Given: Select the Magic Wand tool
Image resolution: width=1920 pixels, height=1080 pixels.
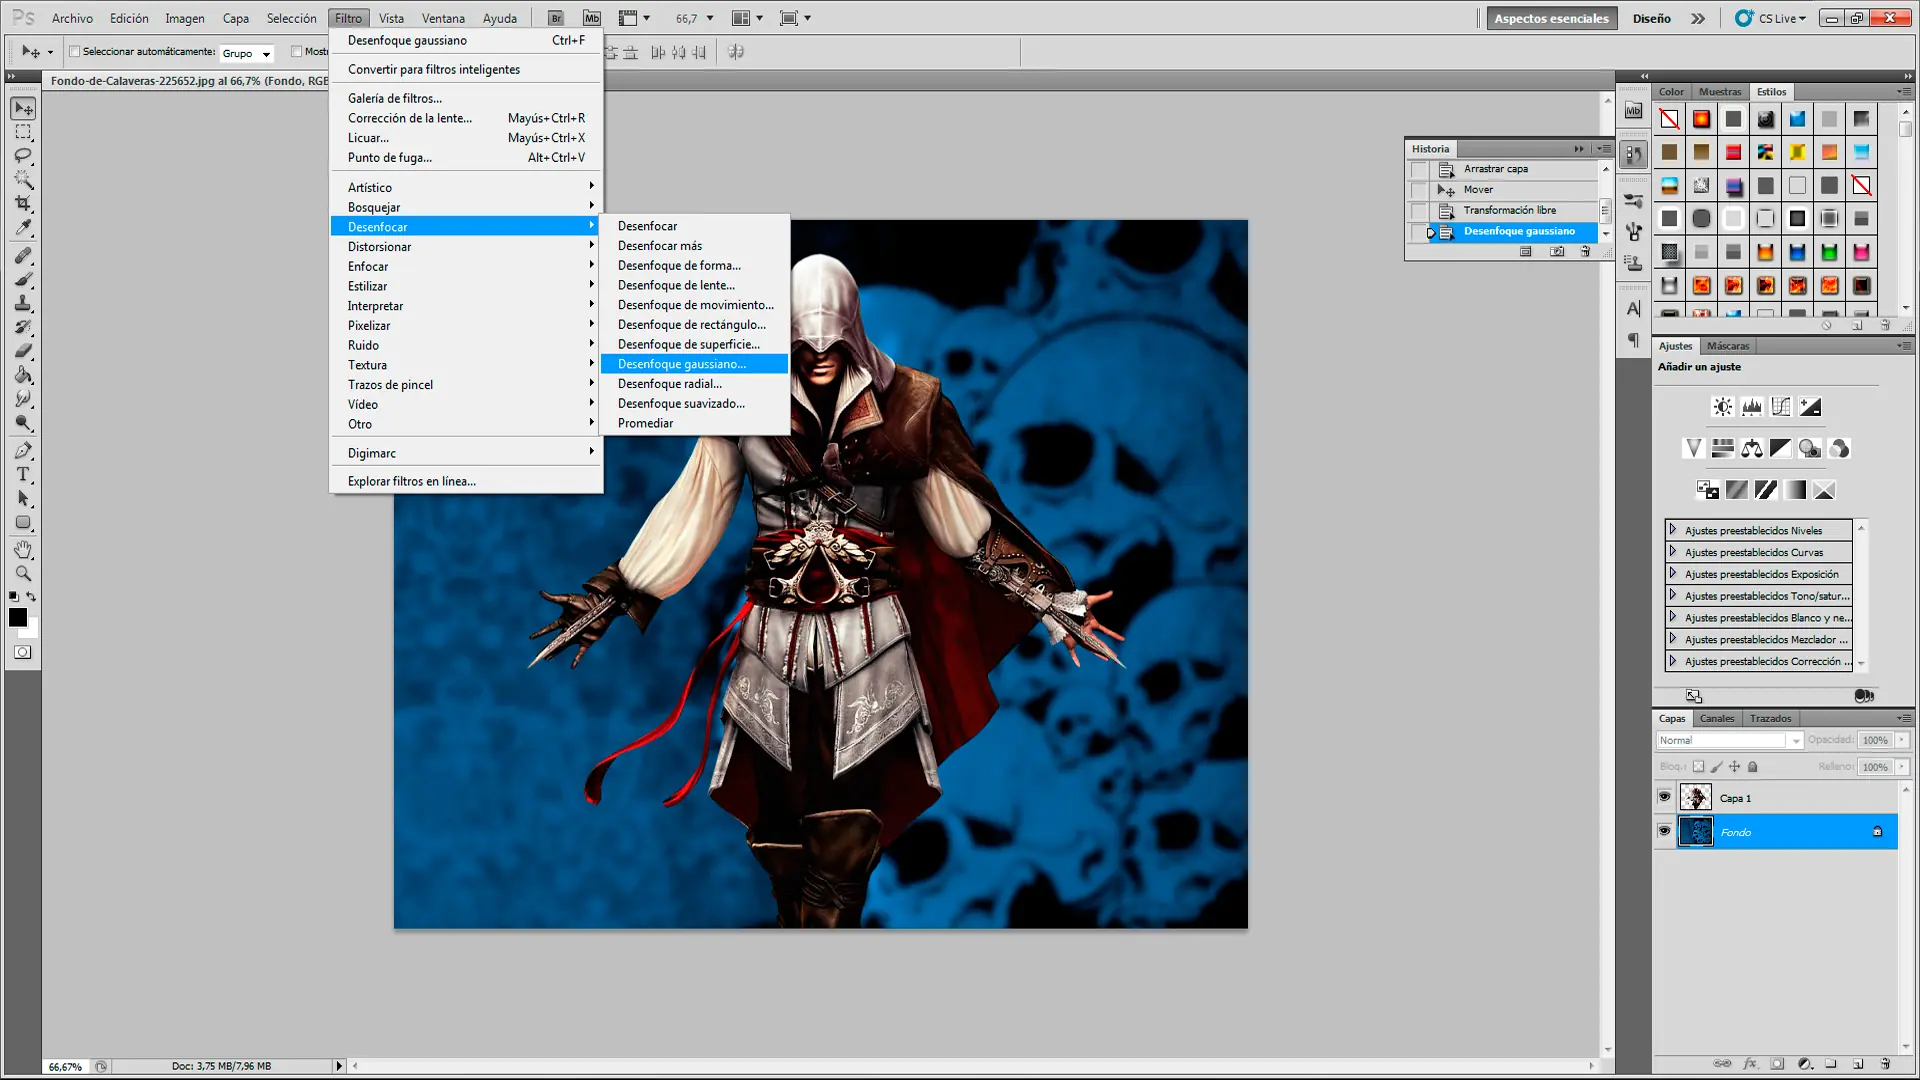Looking at the screenshot, I should 23,180.
